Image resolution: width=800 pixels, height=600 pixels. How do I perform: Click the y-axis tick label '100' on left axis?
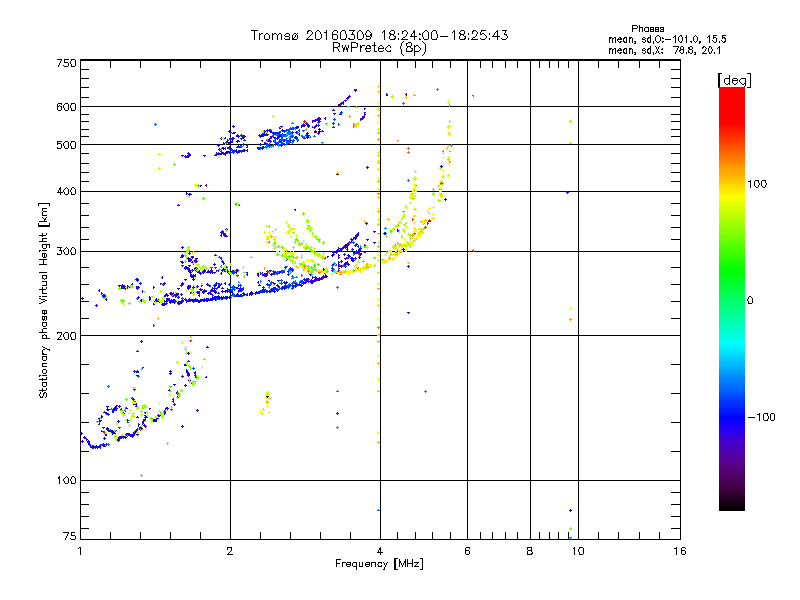pyautogui.click(x=66, y=480)
